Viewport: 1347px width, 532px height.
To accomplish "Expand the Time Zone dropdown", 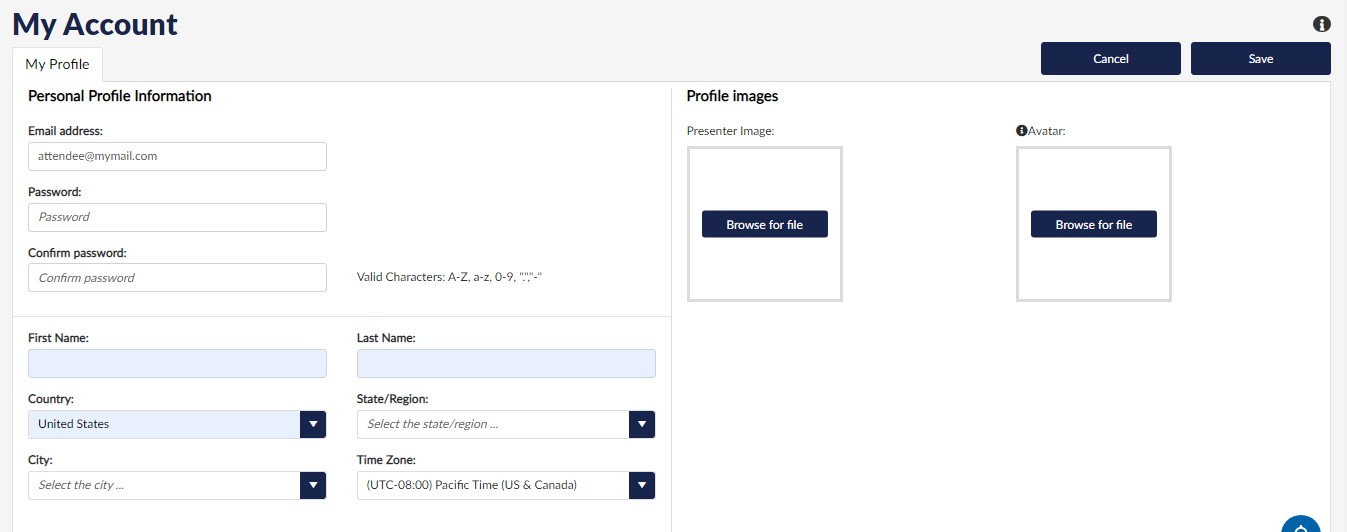I will (x=642, y=485).
